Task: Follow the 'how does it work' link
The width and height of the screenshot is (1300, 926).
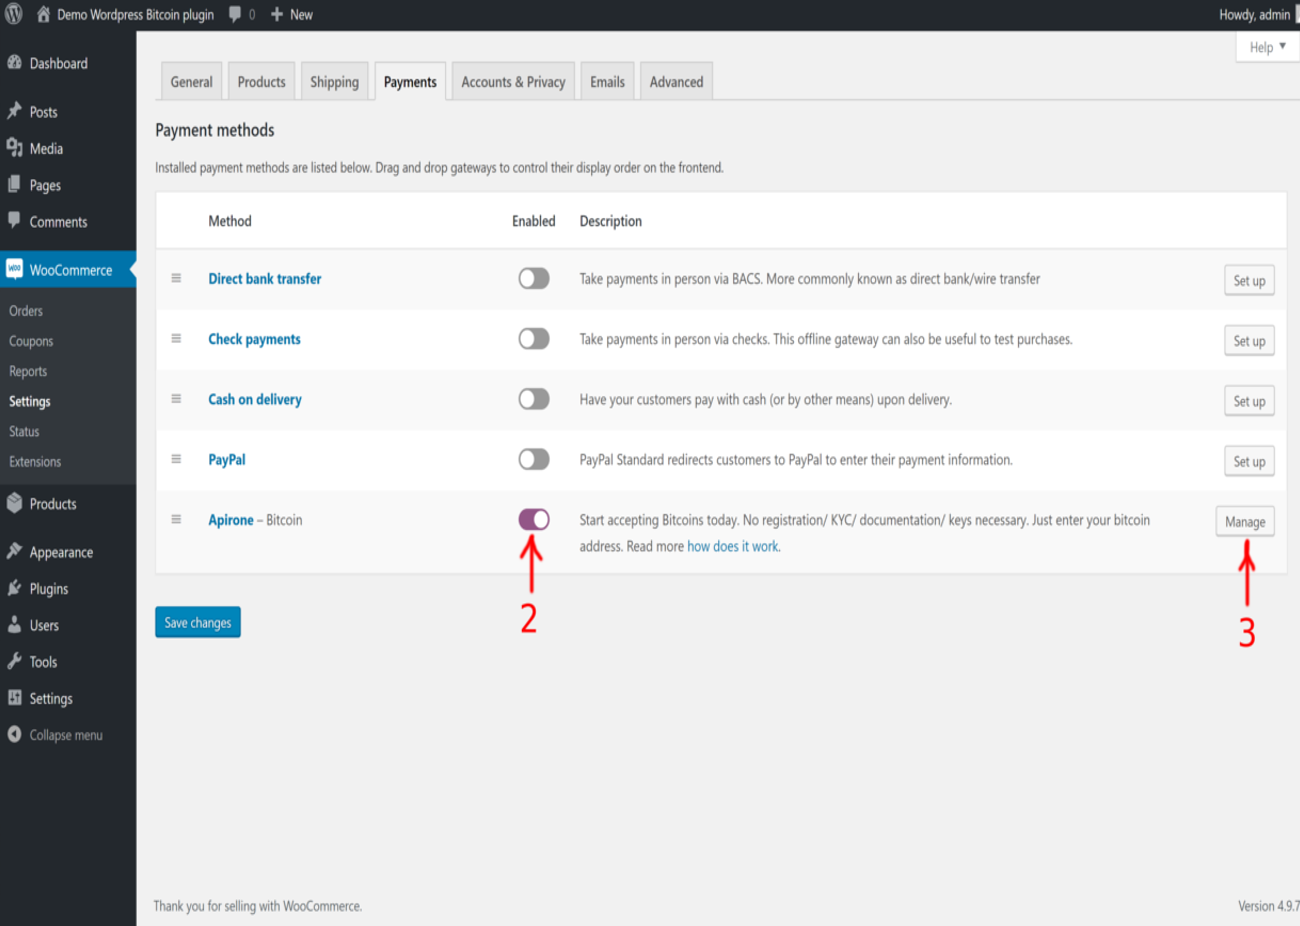Action: (x=734, y=546)
